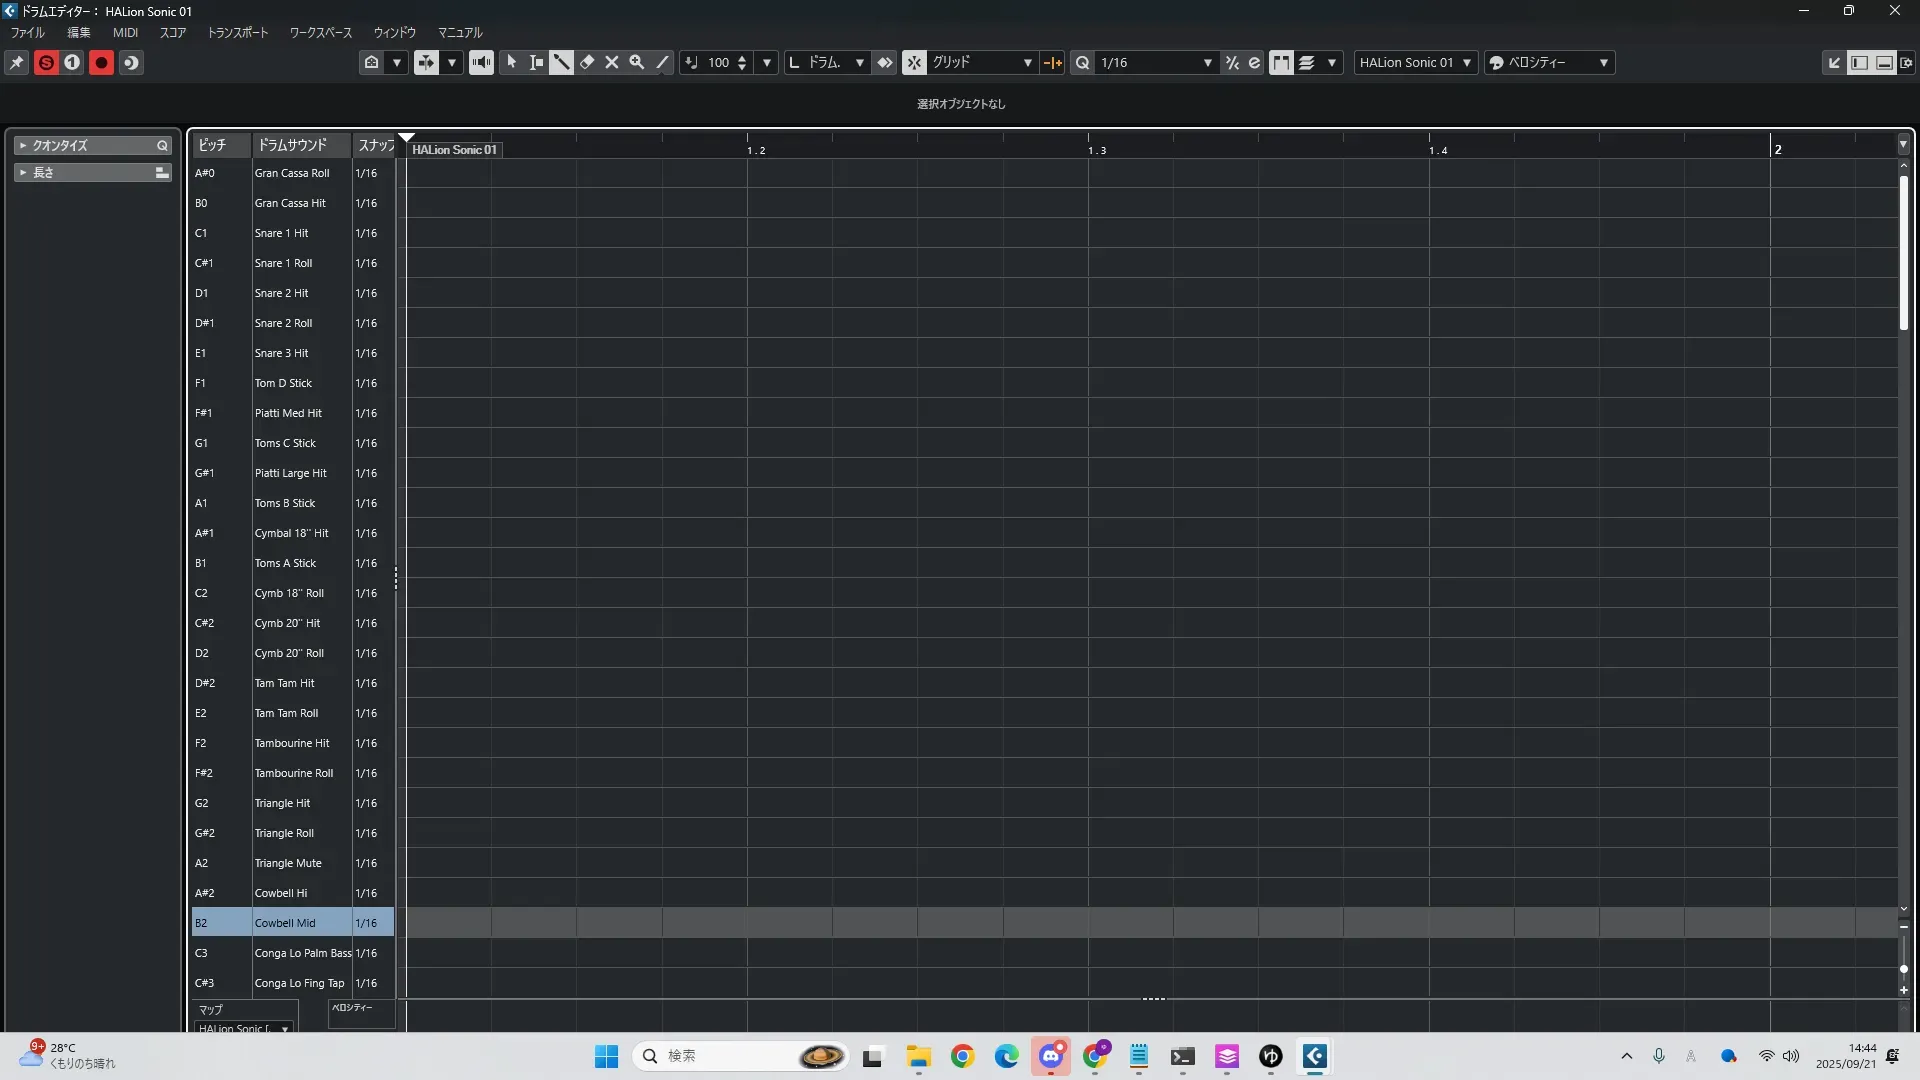
Task: Click the Range Selection tool
Action: tap(536, 62)
